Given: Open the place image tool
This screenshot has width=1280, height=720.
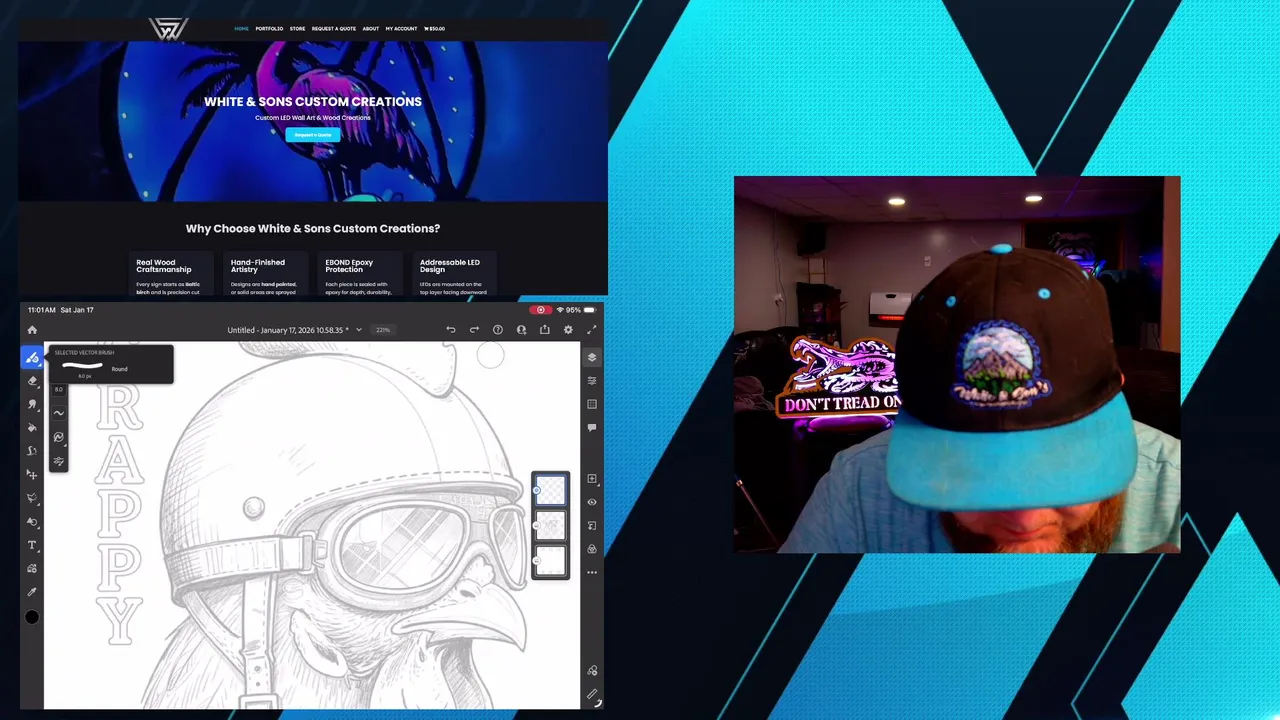Looking at the screenshot, I should (x=32, y=569).
